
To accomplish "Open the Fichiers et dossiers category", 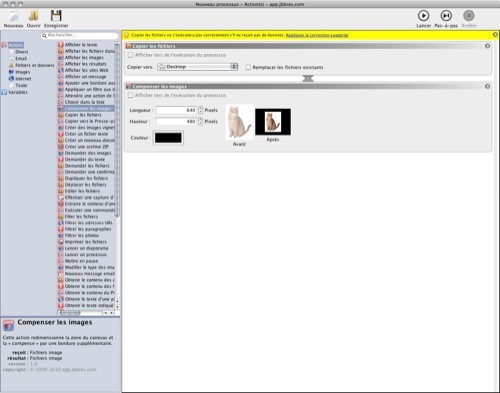I will (35, 65).
